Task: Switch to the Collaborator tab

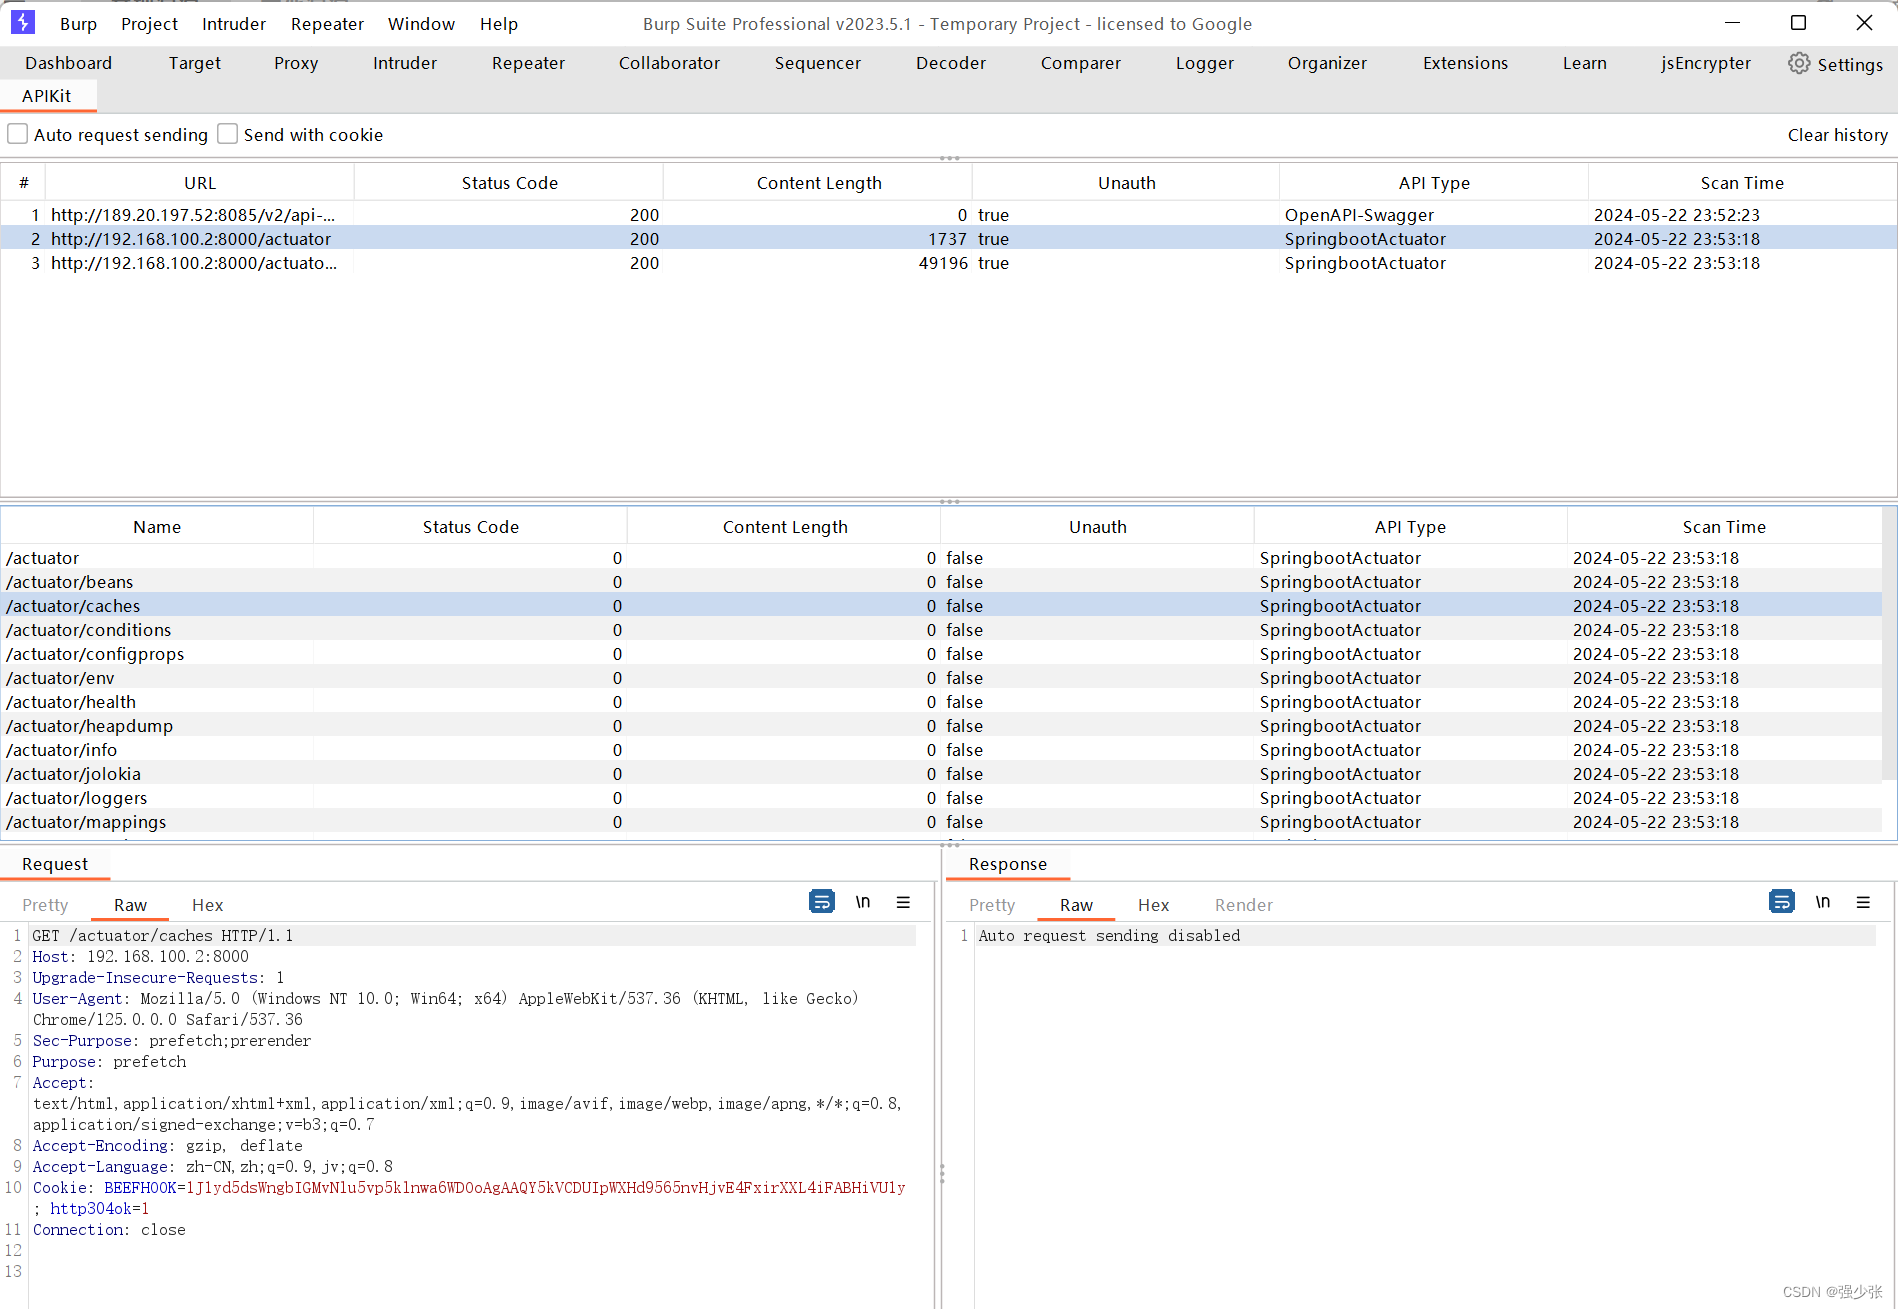Action: tap(669, 63)
